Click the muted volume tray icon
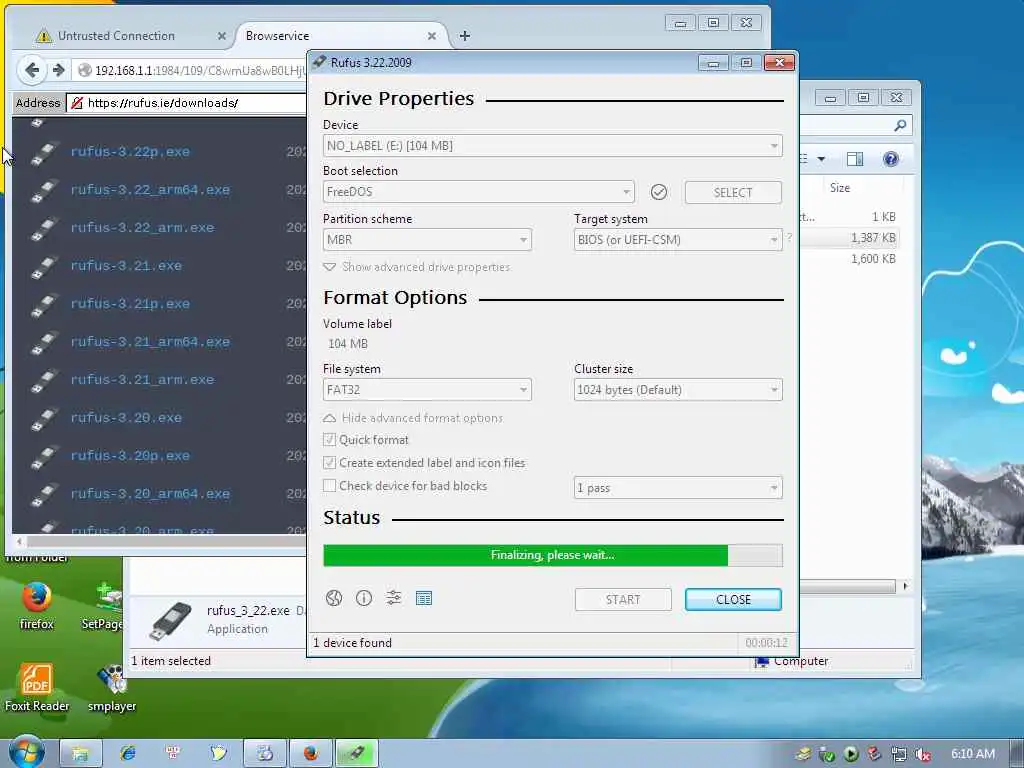The image size is (1024, 768). coord(922,754)
